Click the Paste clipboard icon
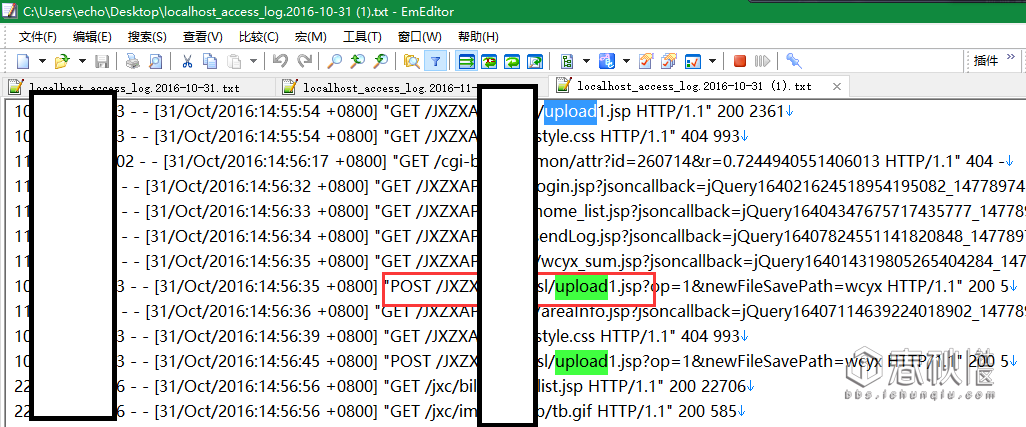 [x=233, y=61]
